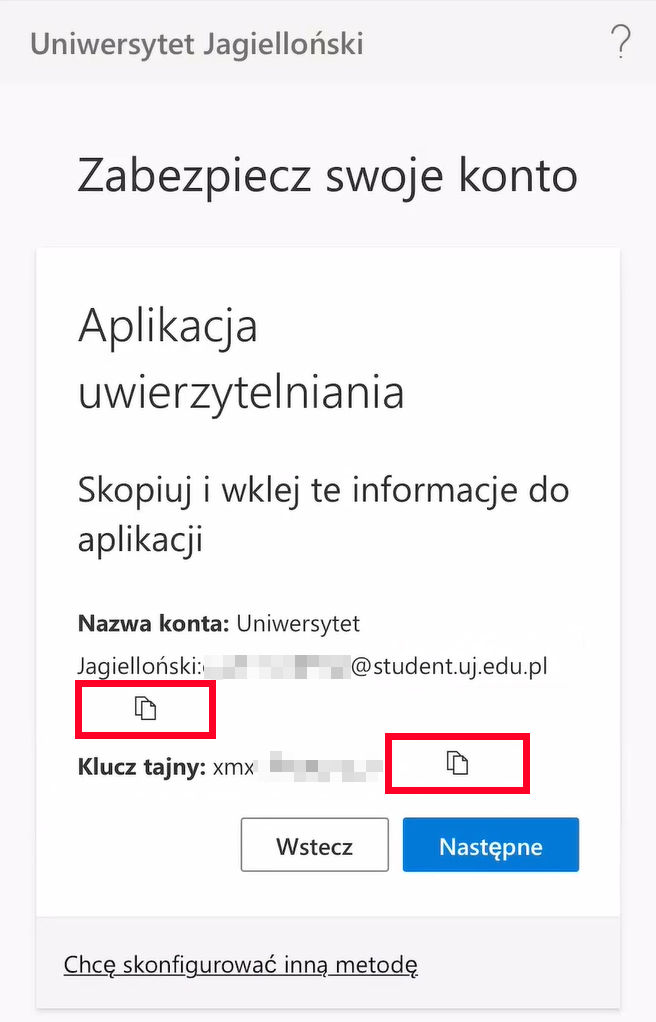Image resolution: width=656 pixels, height=1022 pixels.
Task: Go back with the Wstecz button
Action: point(315,845)
